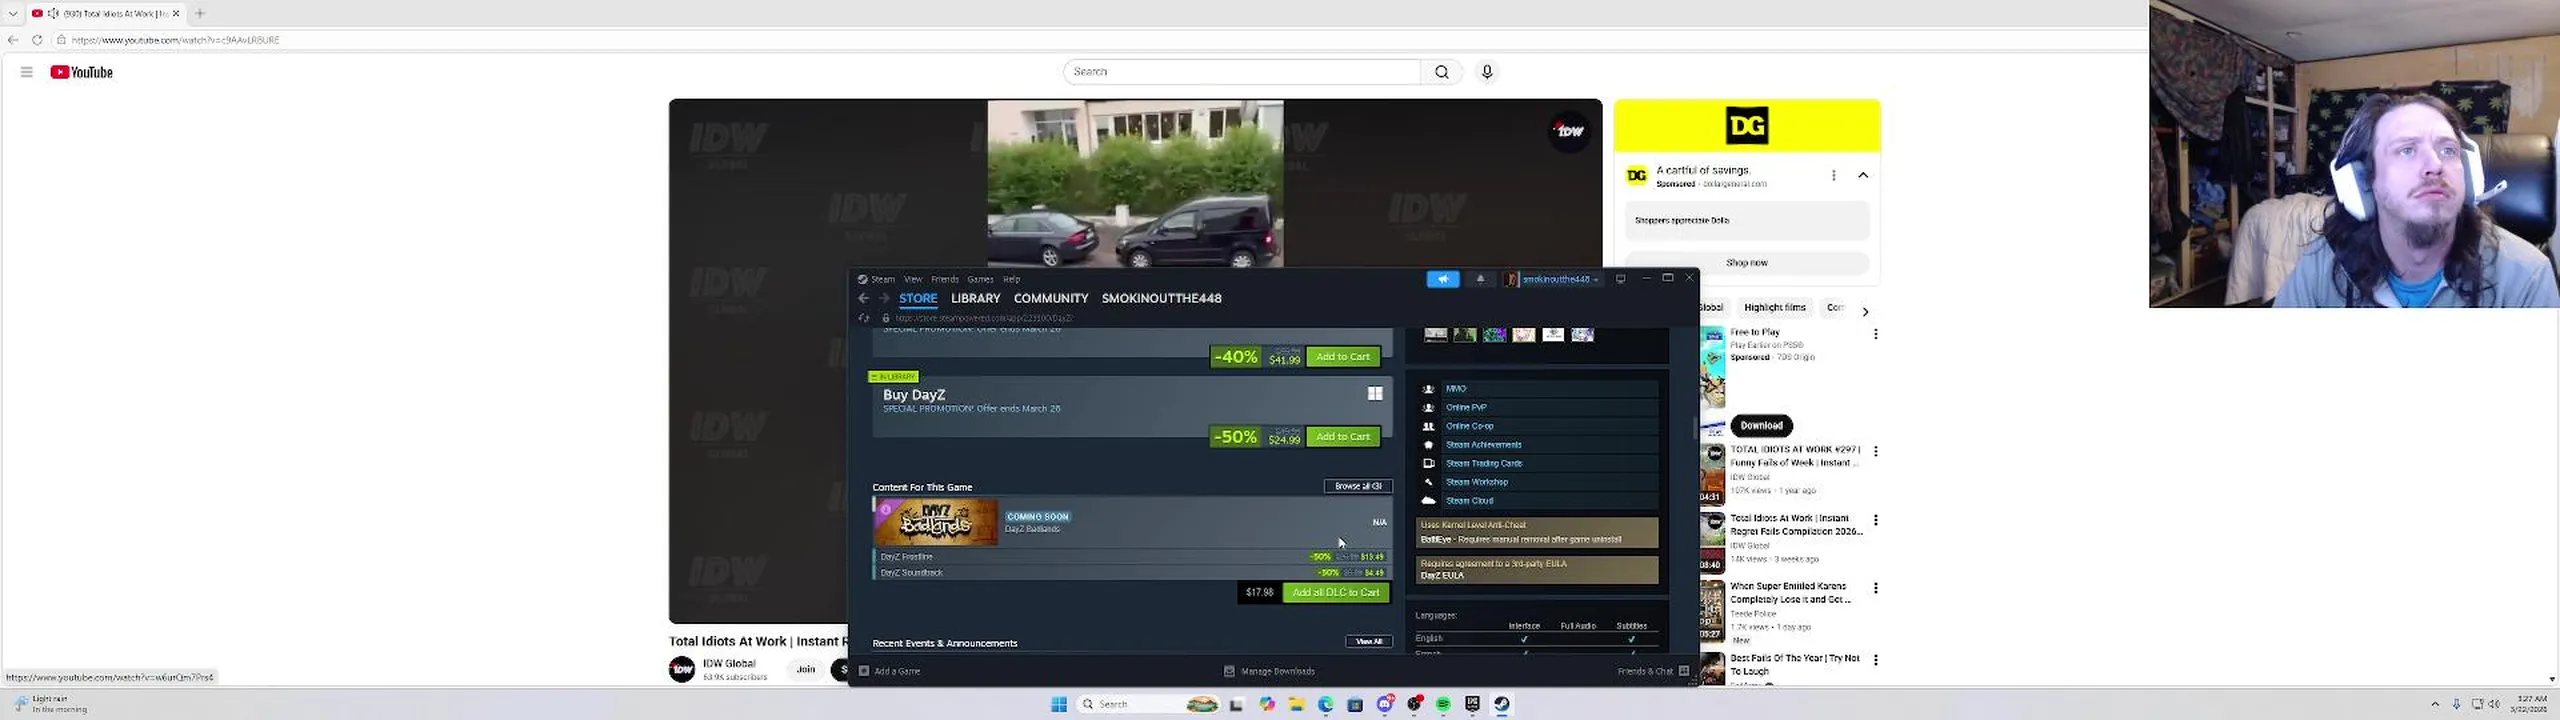Open the SMOKINOUTTHE448 profile tab

pos(1161,298)
